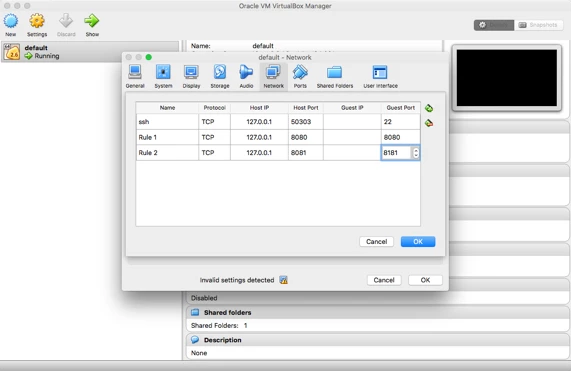Switch to the Snapshots view button
This screenshot has width=571, height=371.
(539, 25)
